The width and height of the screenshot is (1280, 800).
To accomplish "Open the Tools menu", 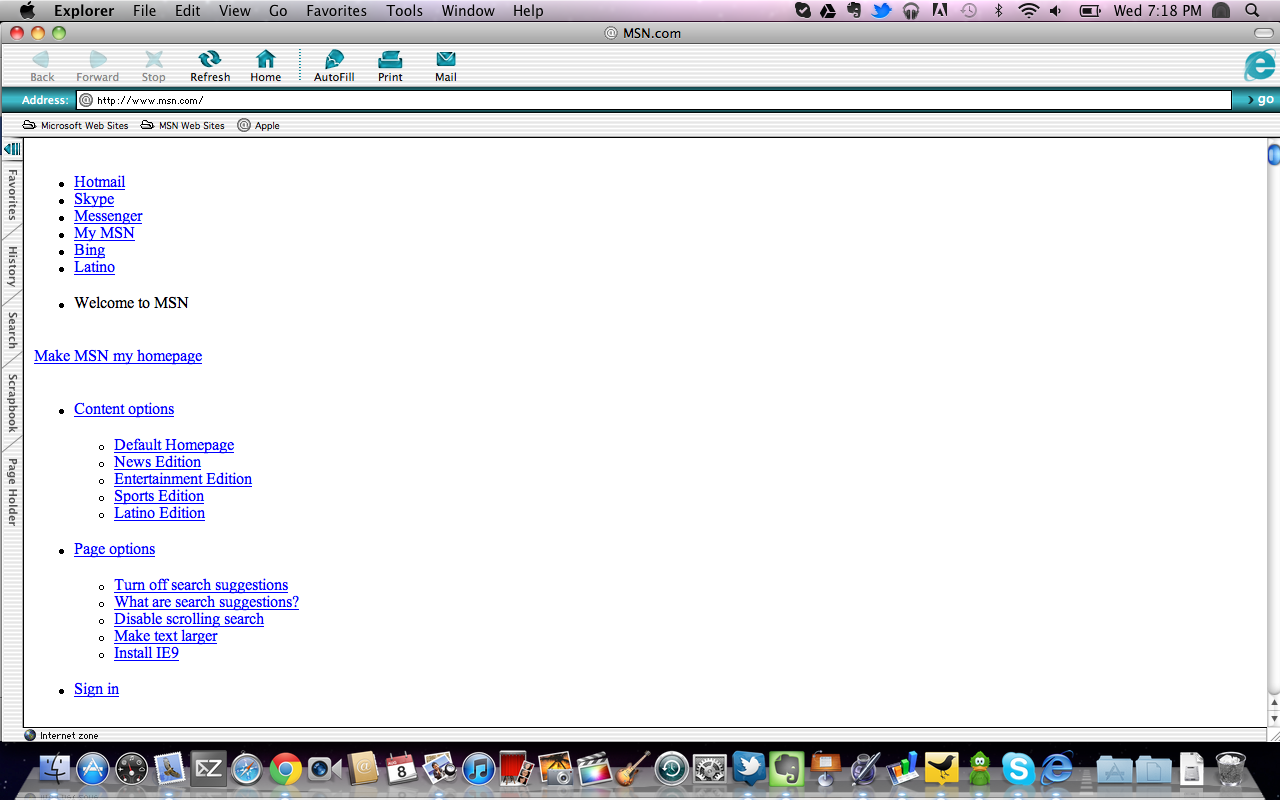I will pyautogui.click(x=404, y=11).
